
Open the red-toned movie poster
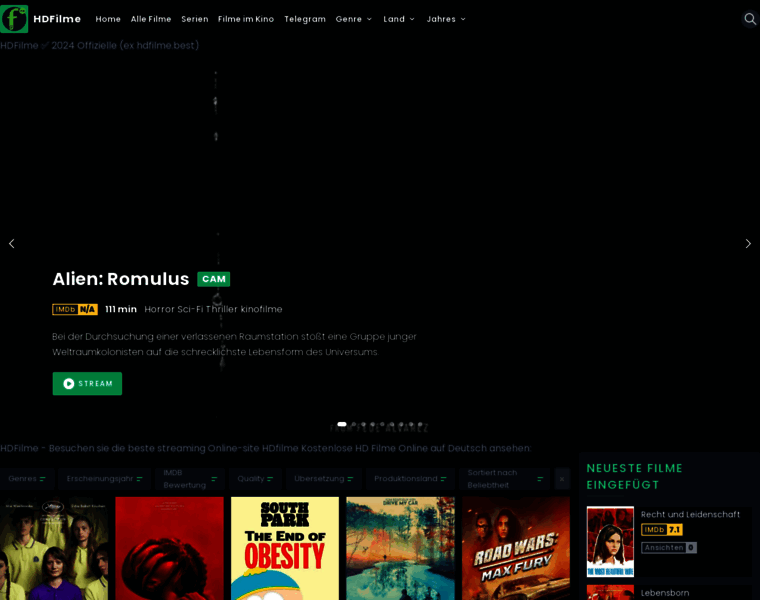[x=170, y=548]
